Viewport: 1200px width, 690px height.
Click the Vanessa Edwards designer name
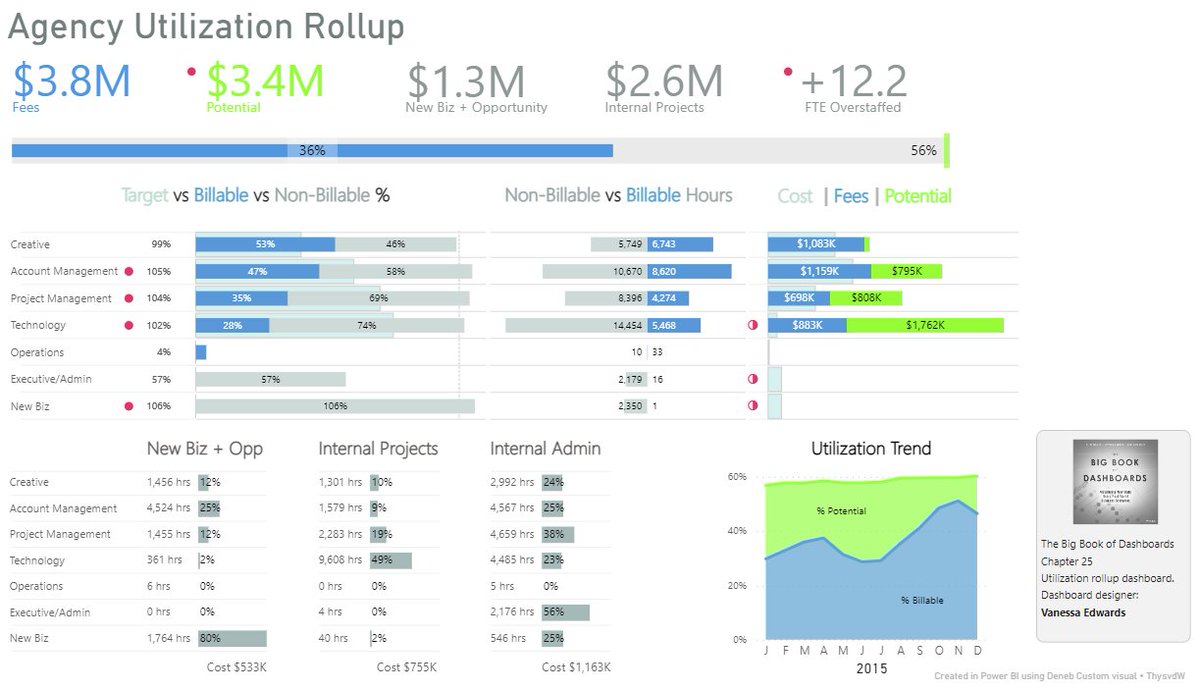pos(1083,612)
